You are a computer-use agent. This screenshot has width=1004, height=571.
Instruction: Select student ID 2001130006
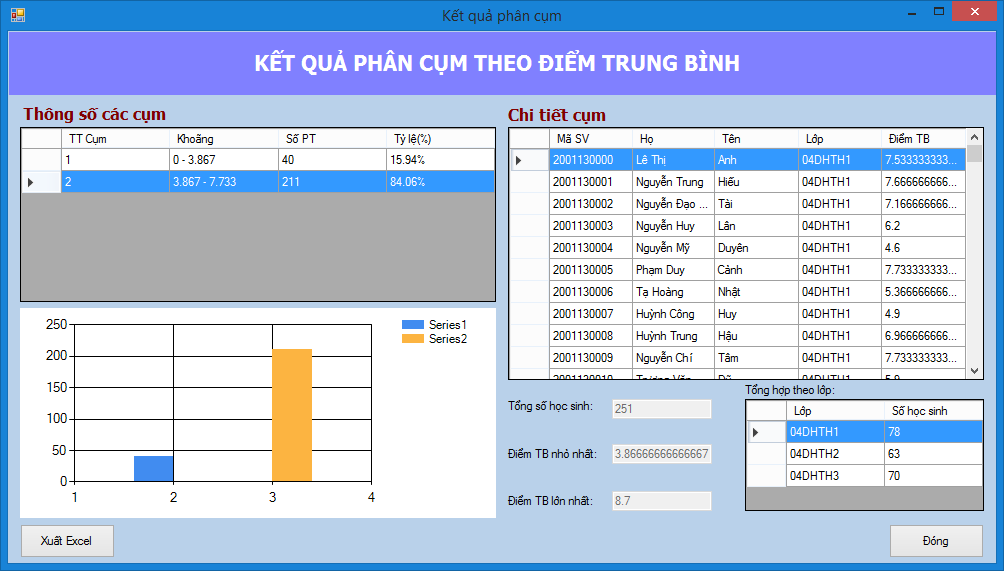tap(591, 292)
